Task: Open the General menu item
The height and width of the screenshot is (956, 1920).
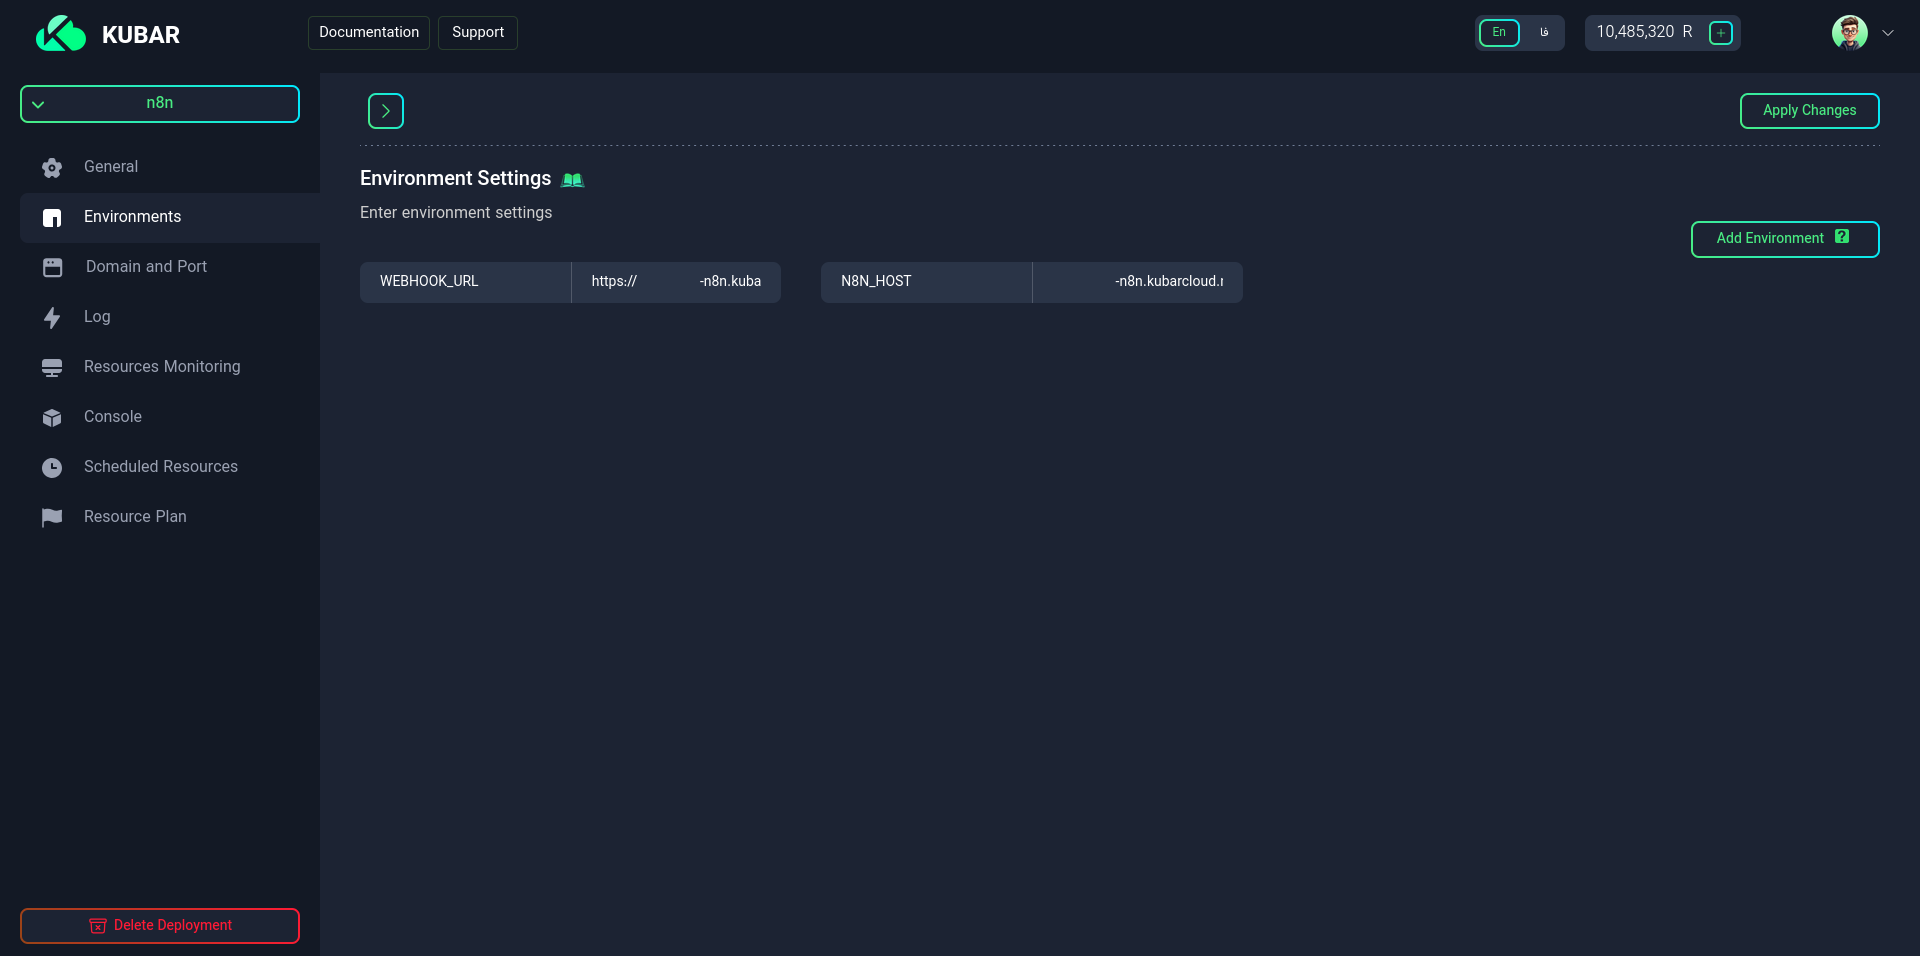Action: 170,167
